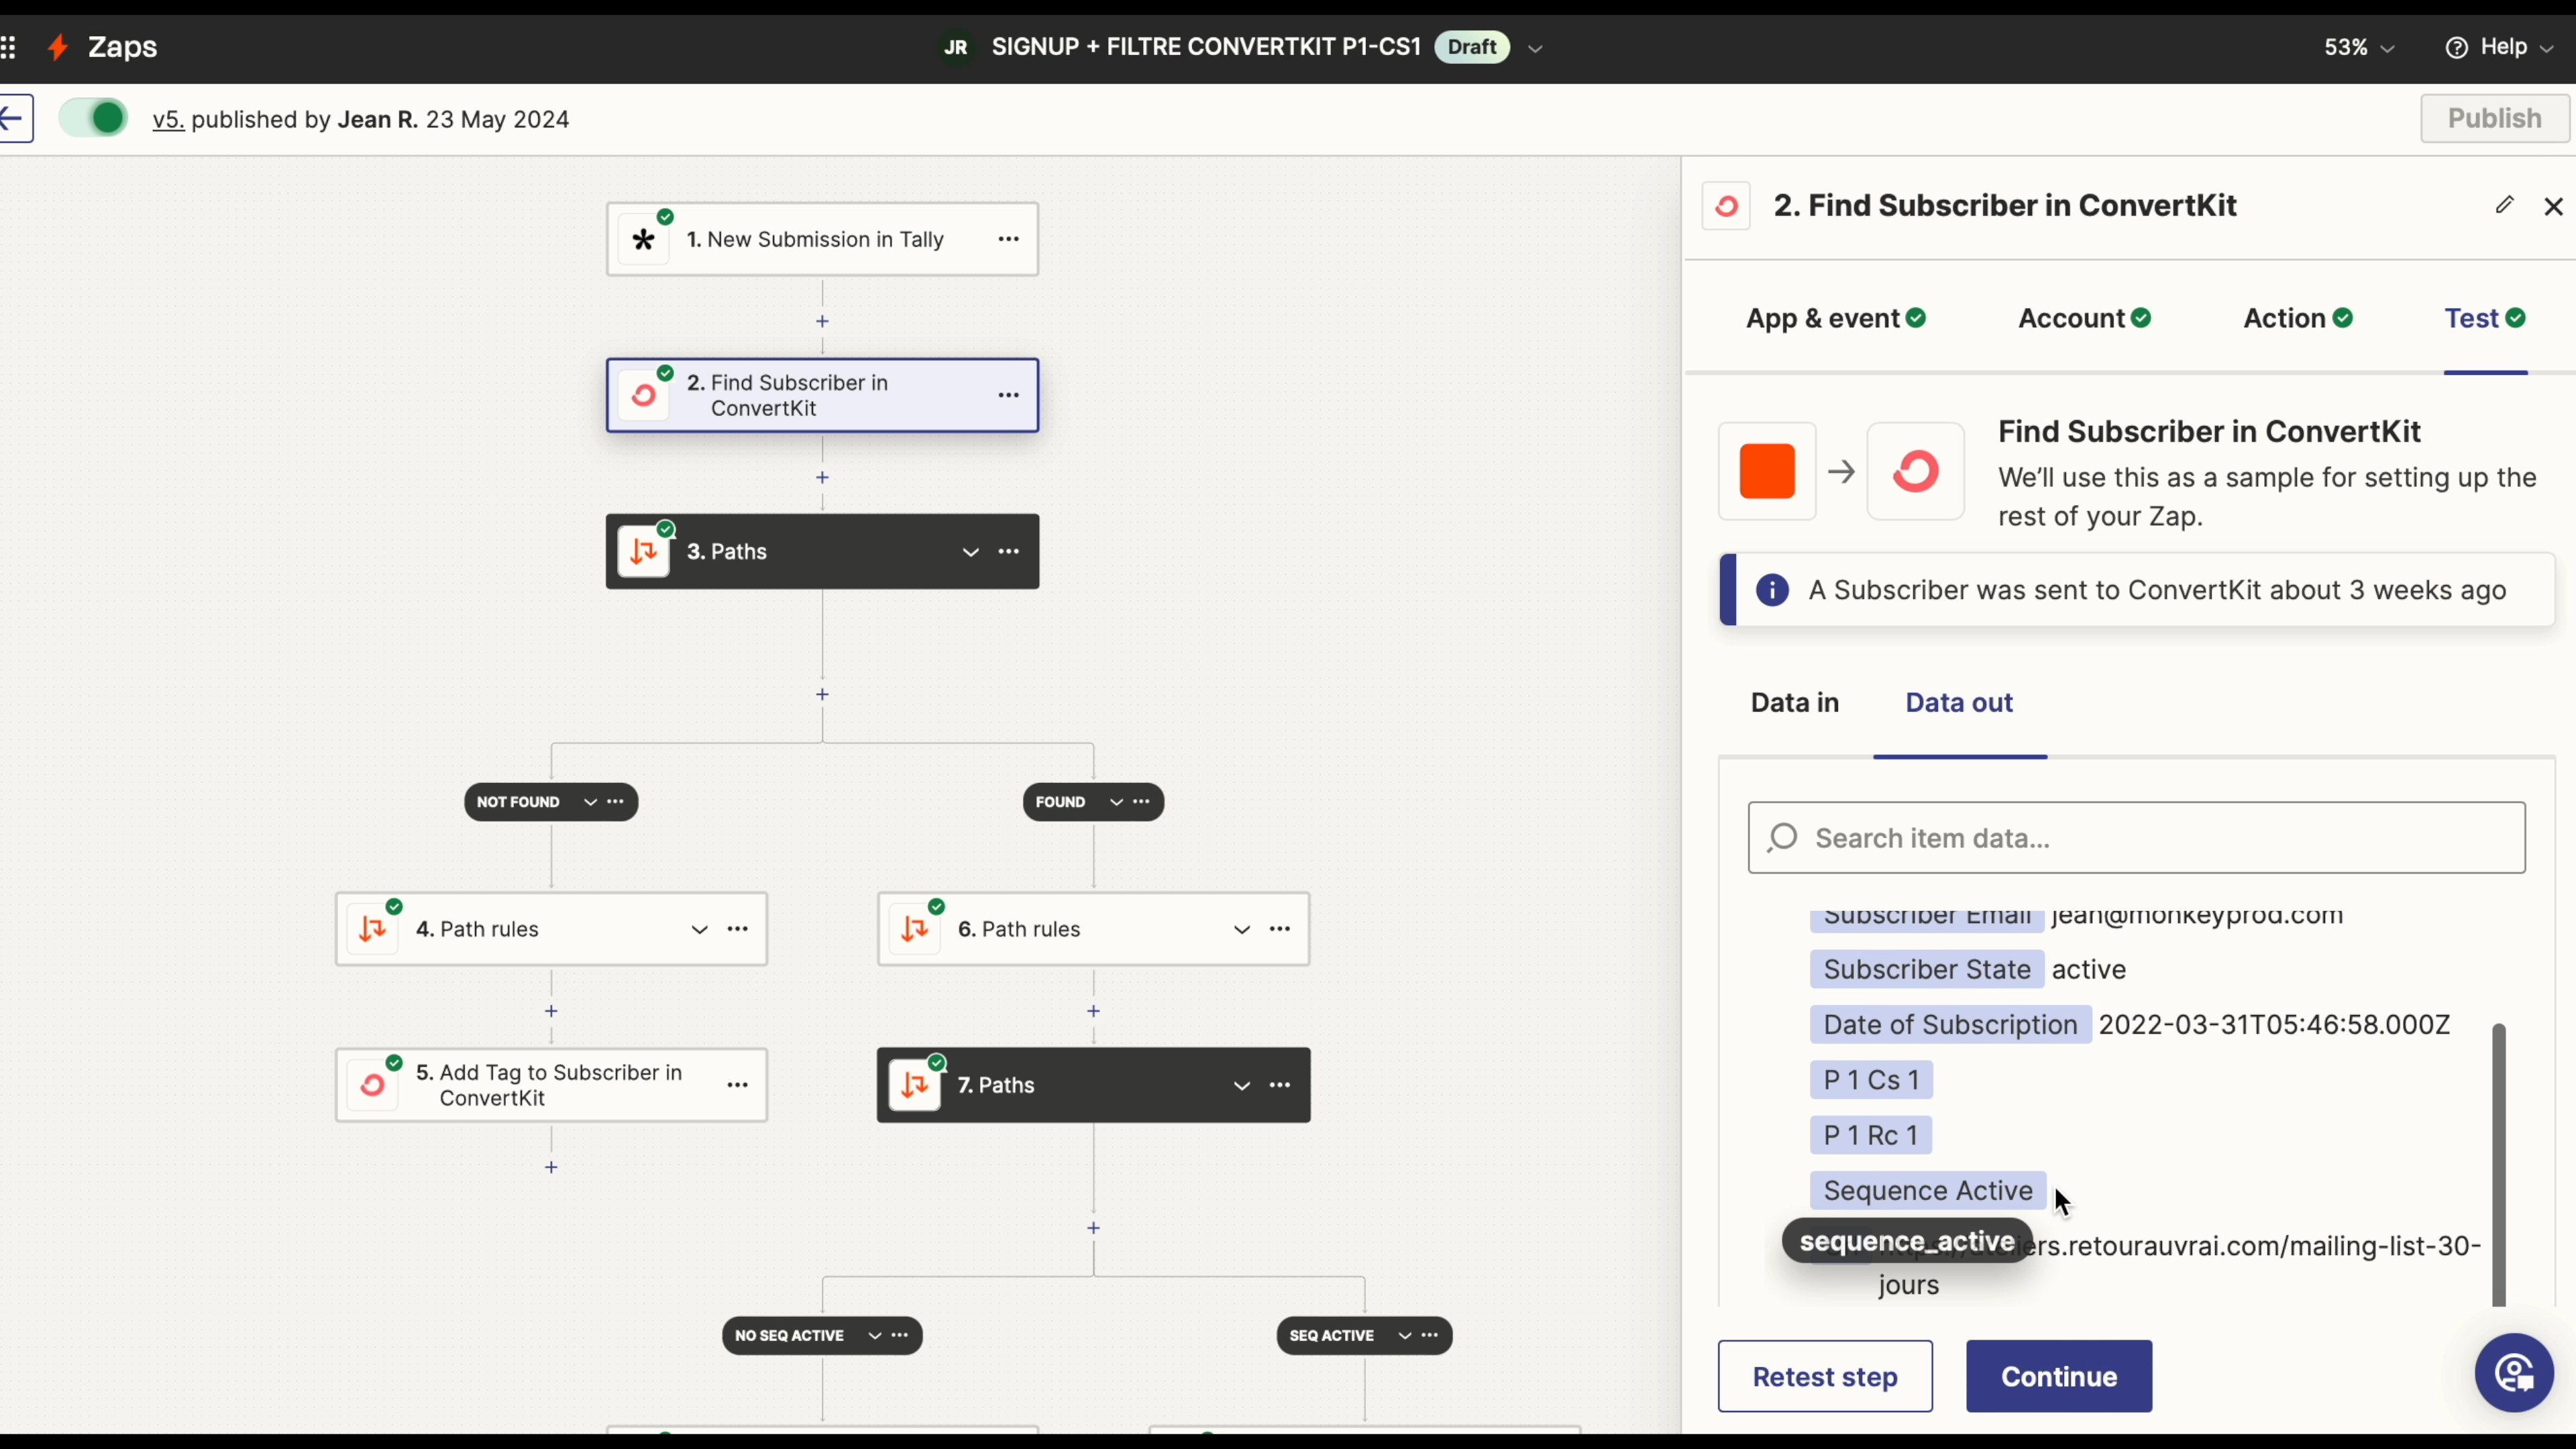Open three-dot menu on Add Tag step
The height and width of the screenshot is (1449, 2576).
pos(737,1085)
